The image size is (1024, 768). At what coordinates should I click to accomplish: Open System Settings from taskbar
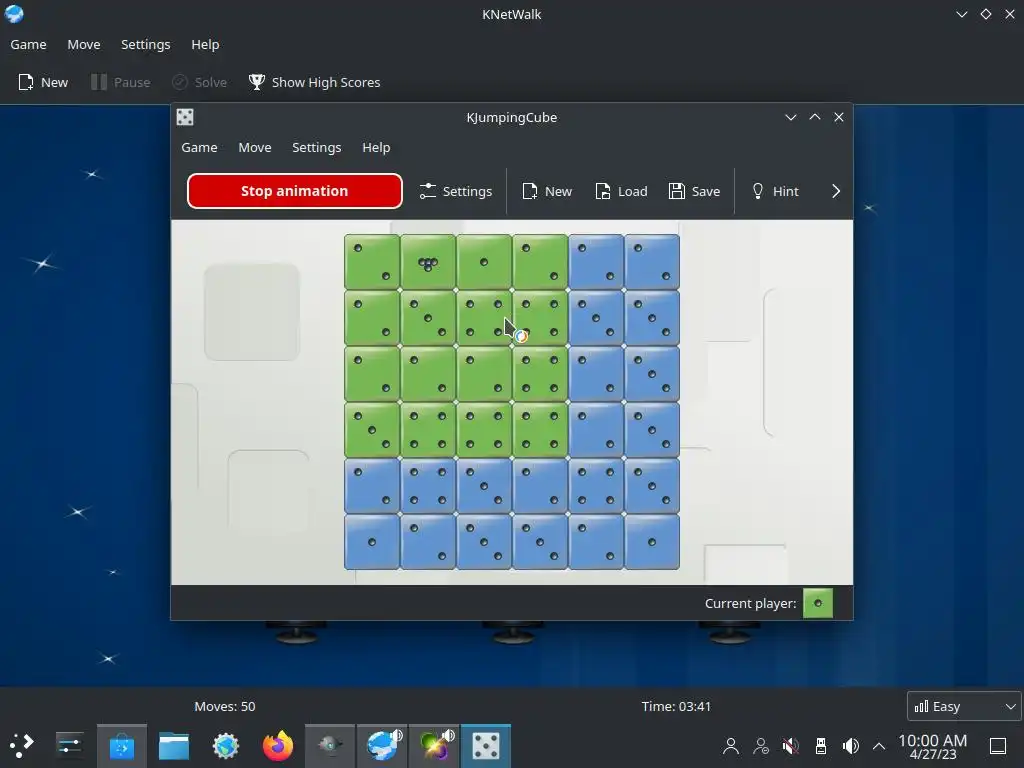point(69,745)
